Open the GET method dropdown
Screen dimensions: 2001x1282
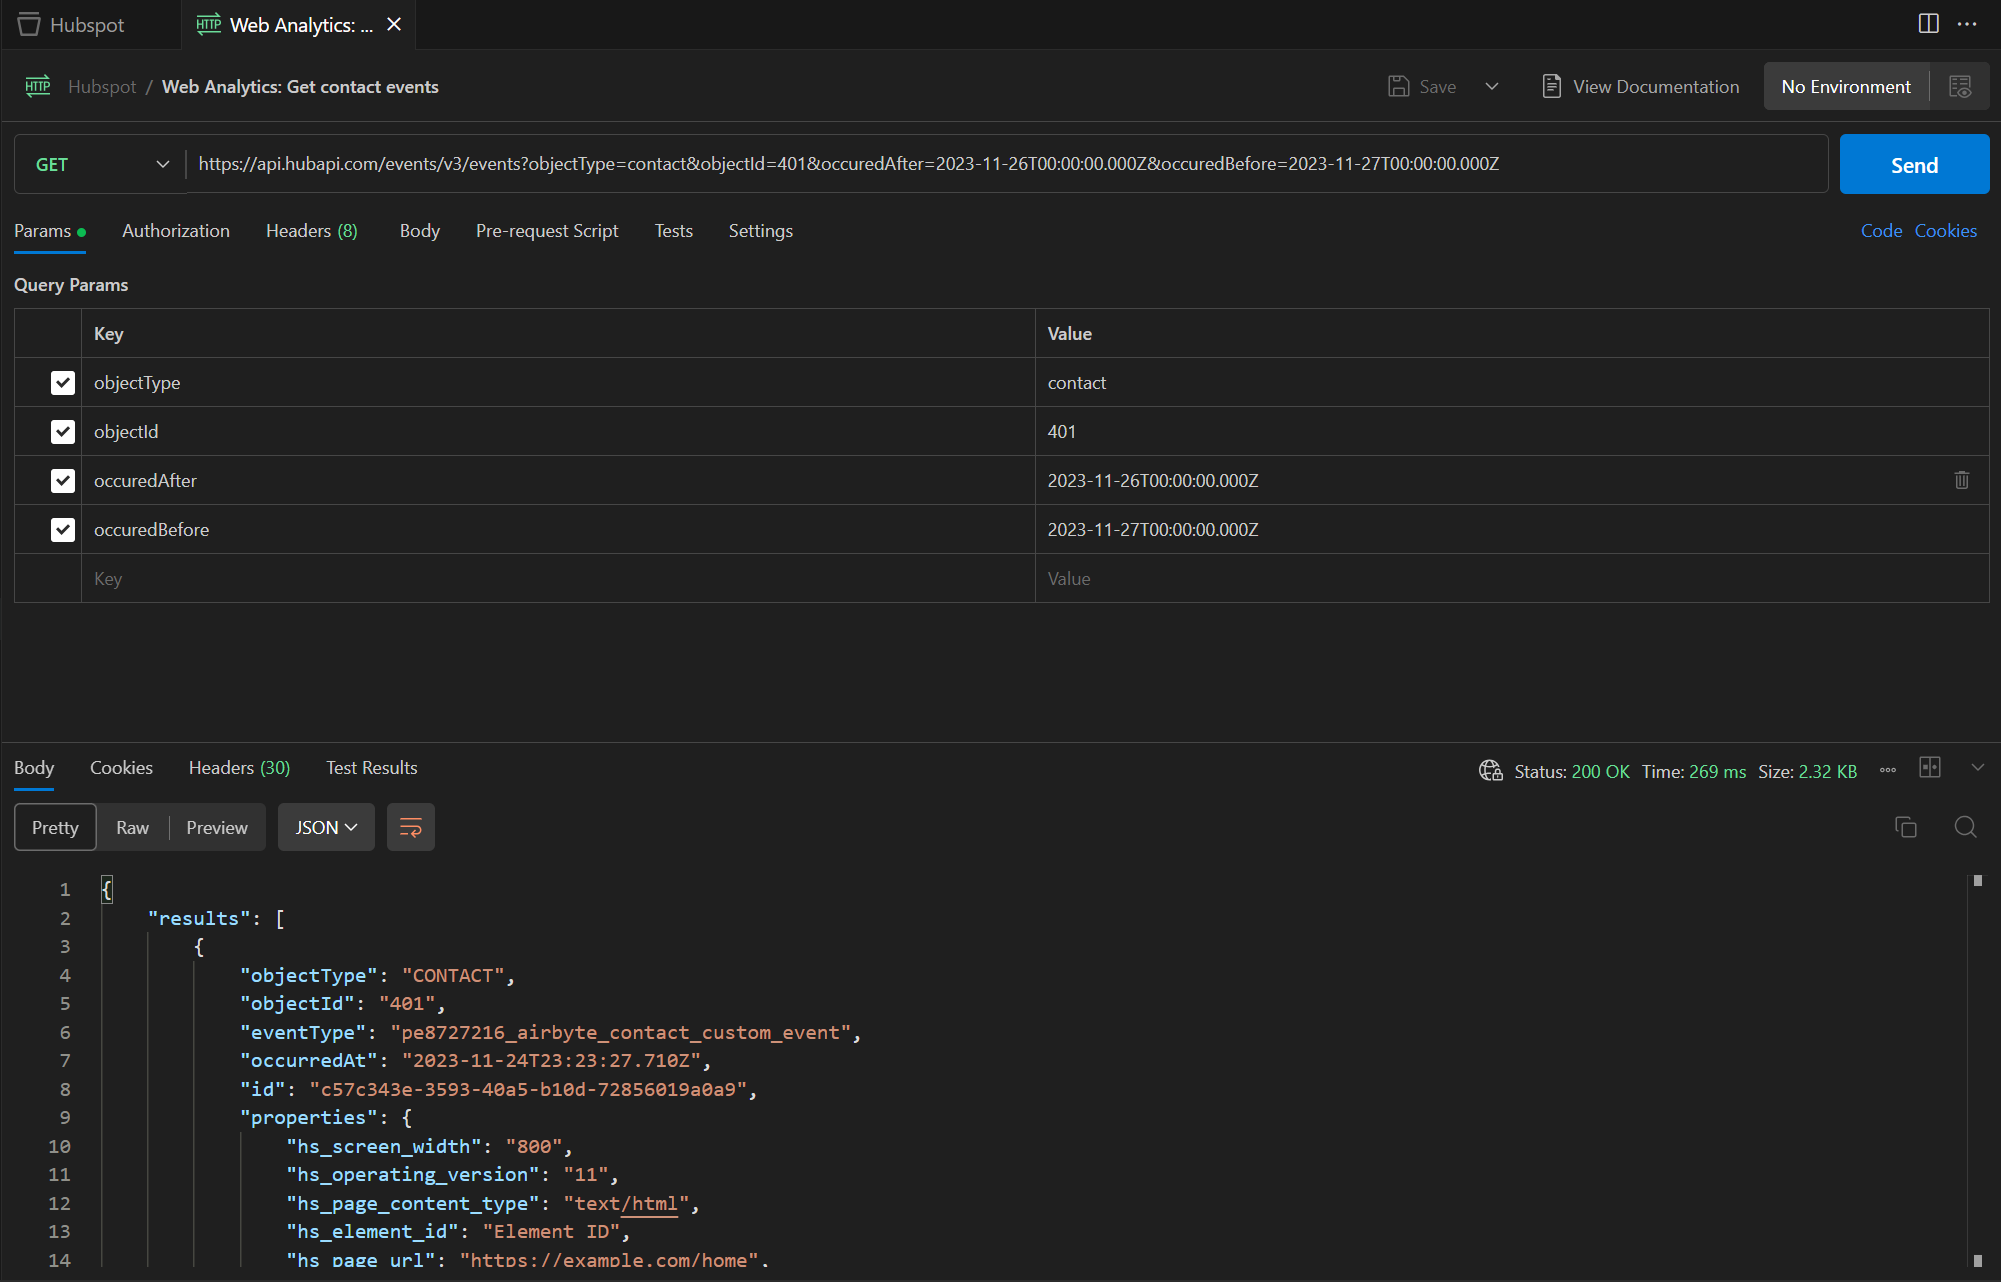coord(100,165)
